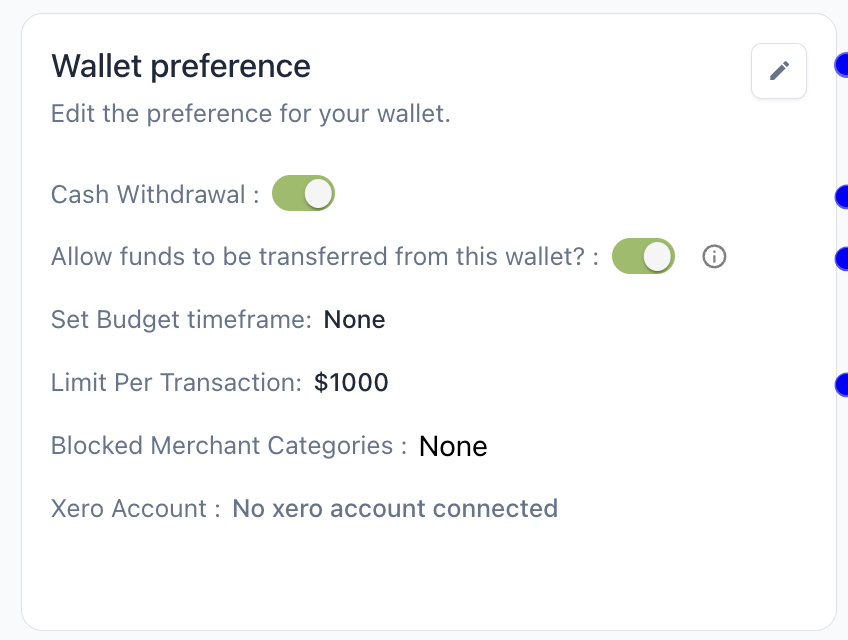This screenshot has width=848, height=640.
Task: Click the Xero Account label
Action: 135,508
